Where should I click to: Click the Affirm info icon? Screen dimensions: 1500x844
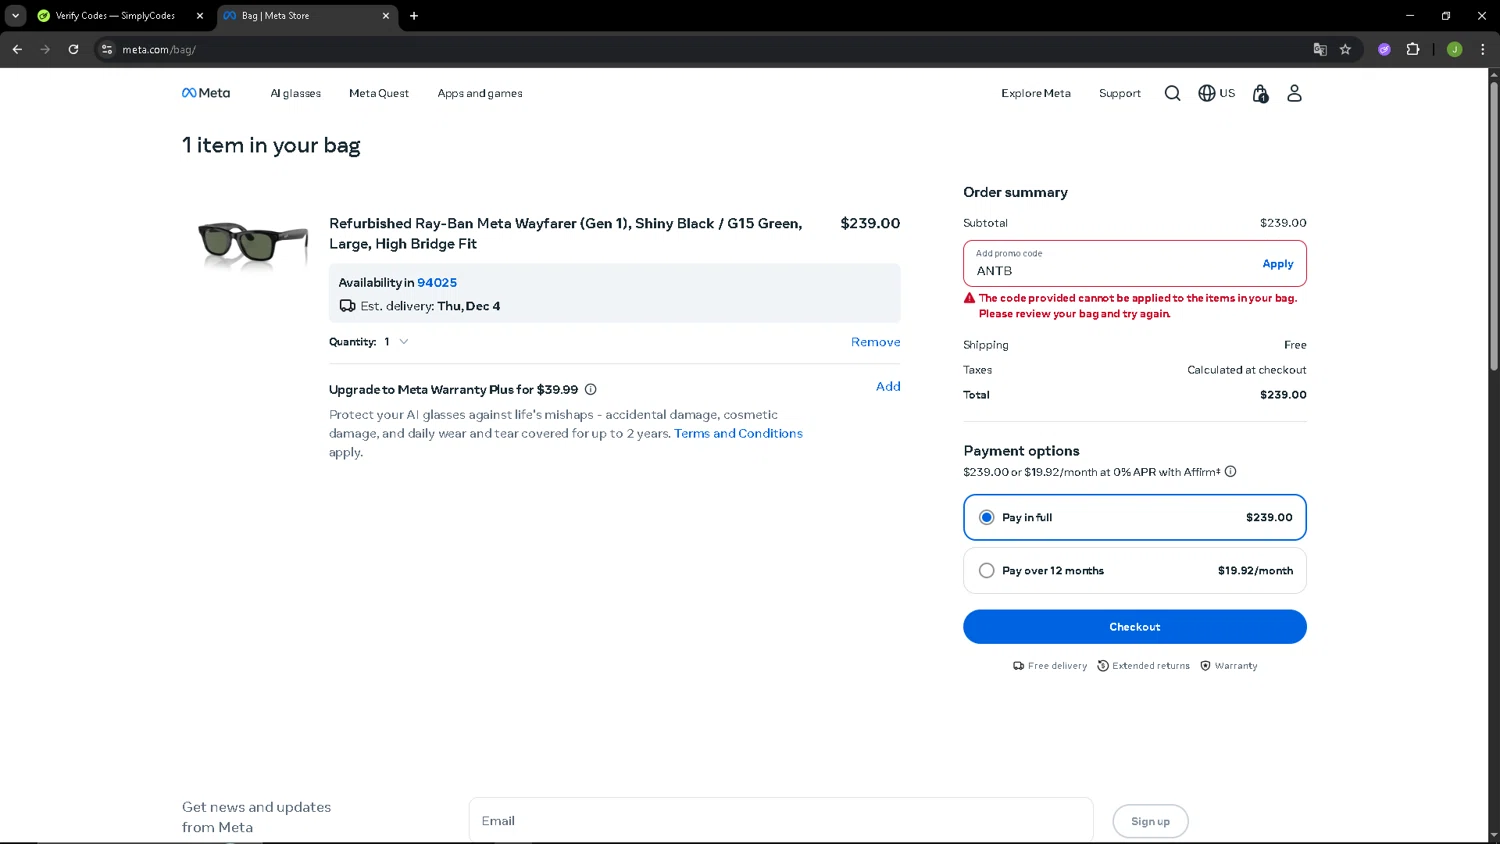click(1230, 472)
